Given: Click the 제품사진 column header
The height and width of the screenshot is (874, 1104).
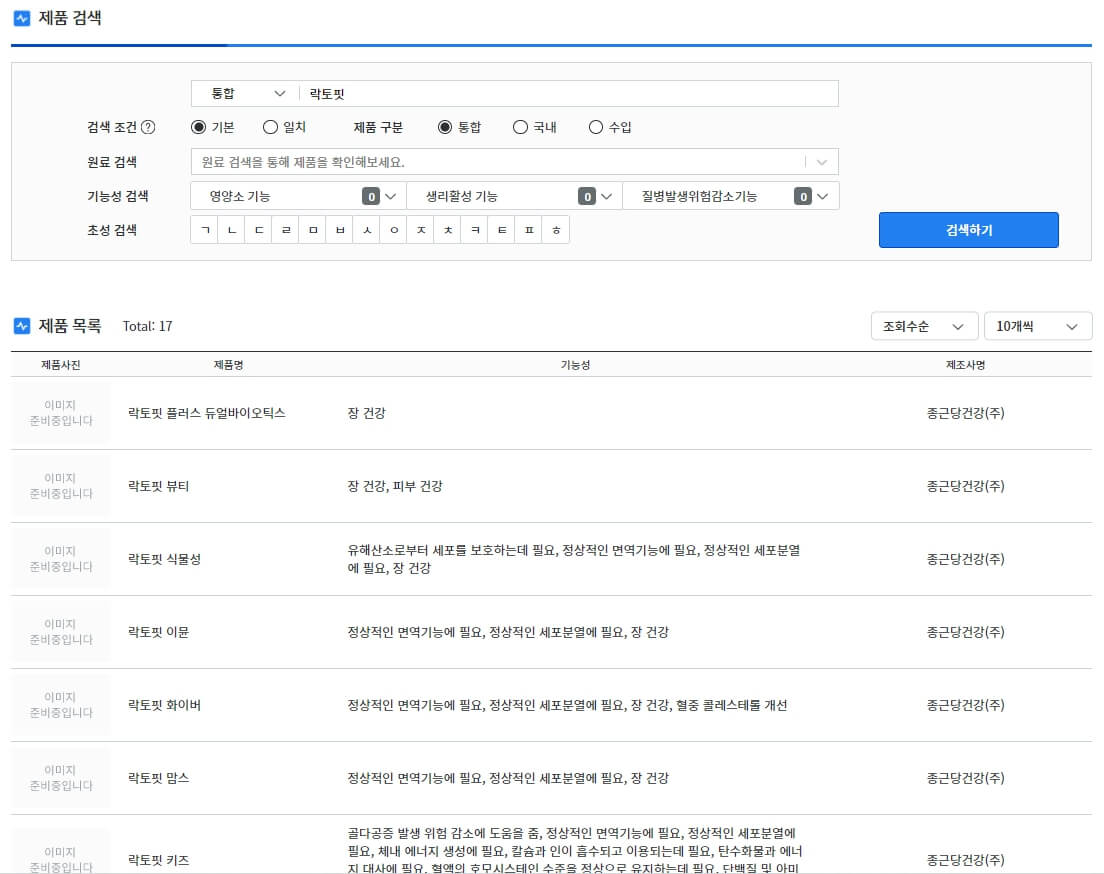Looking at the screenshot, I should point(61,365).
